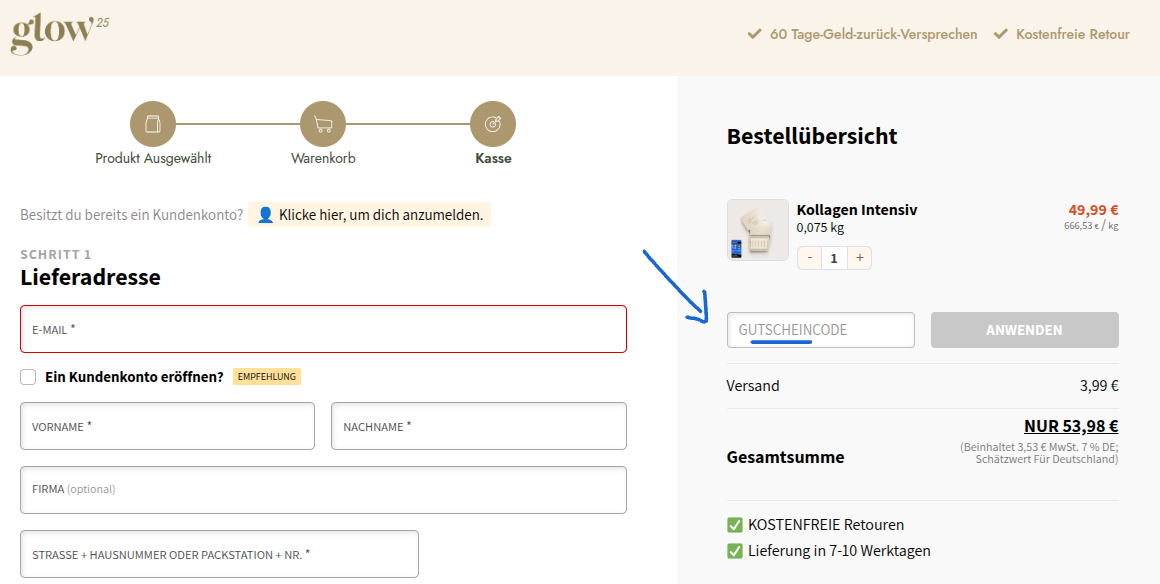Focus the E-Mail input field

[323, 329]
